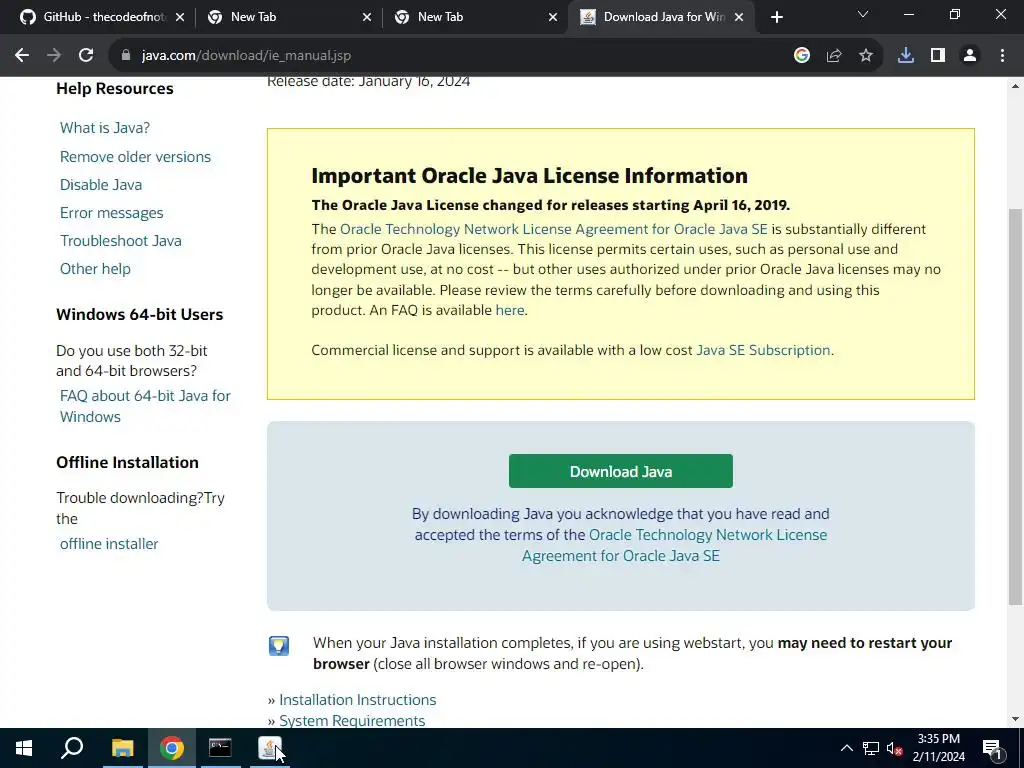Switch to the first New Tab

coord(287,17)
